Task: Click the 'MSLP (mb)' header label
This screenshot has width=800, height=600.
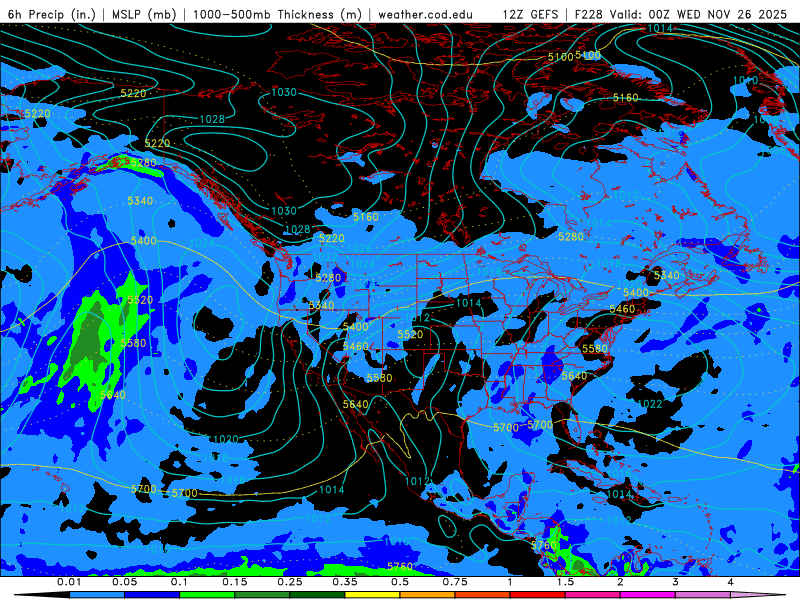Action: [x=144, y=14]
